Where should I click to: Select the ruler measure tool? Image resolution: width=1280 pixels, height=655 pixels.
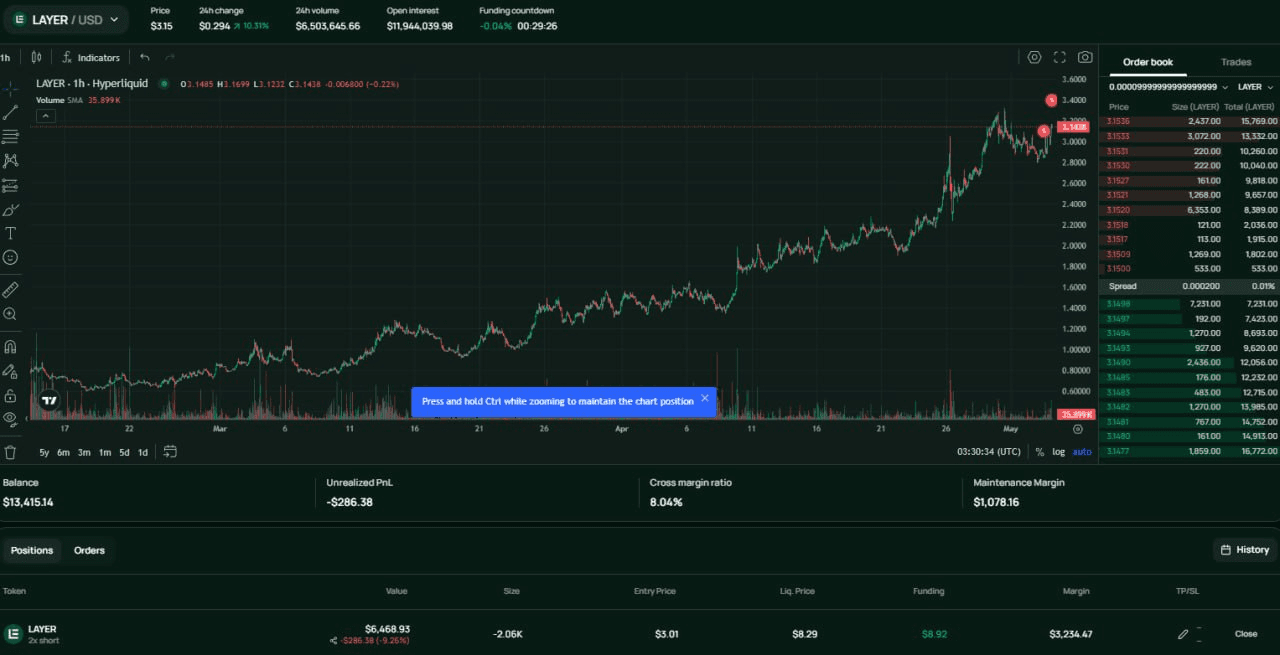tap(10, 289)
